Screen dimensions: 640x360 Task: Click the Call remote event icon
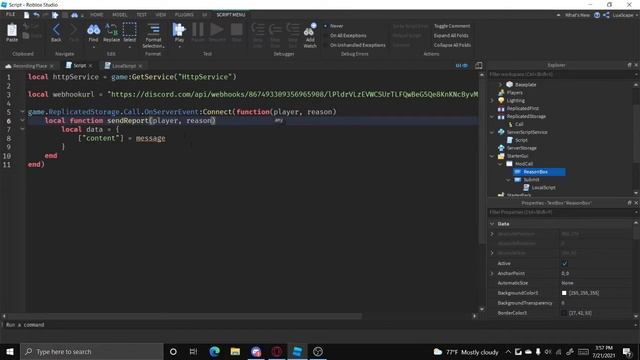[x=510, y=124]
